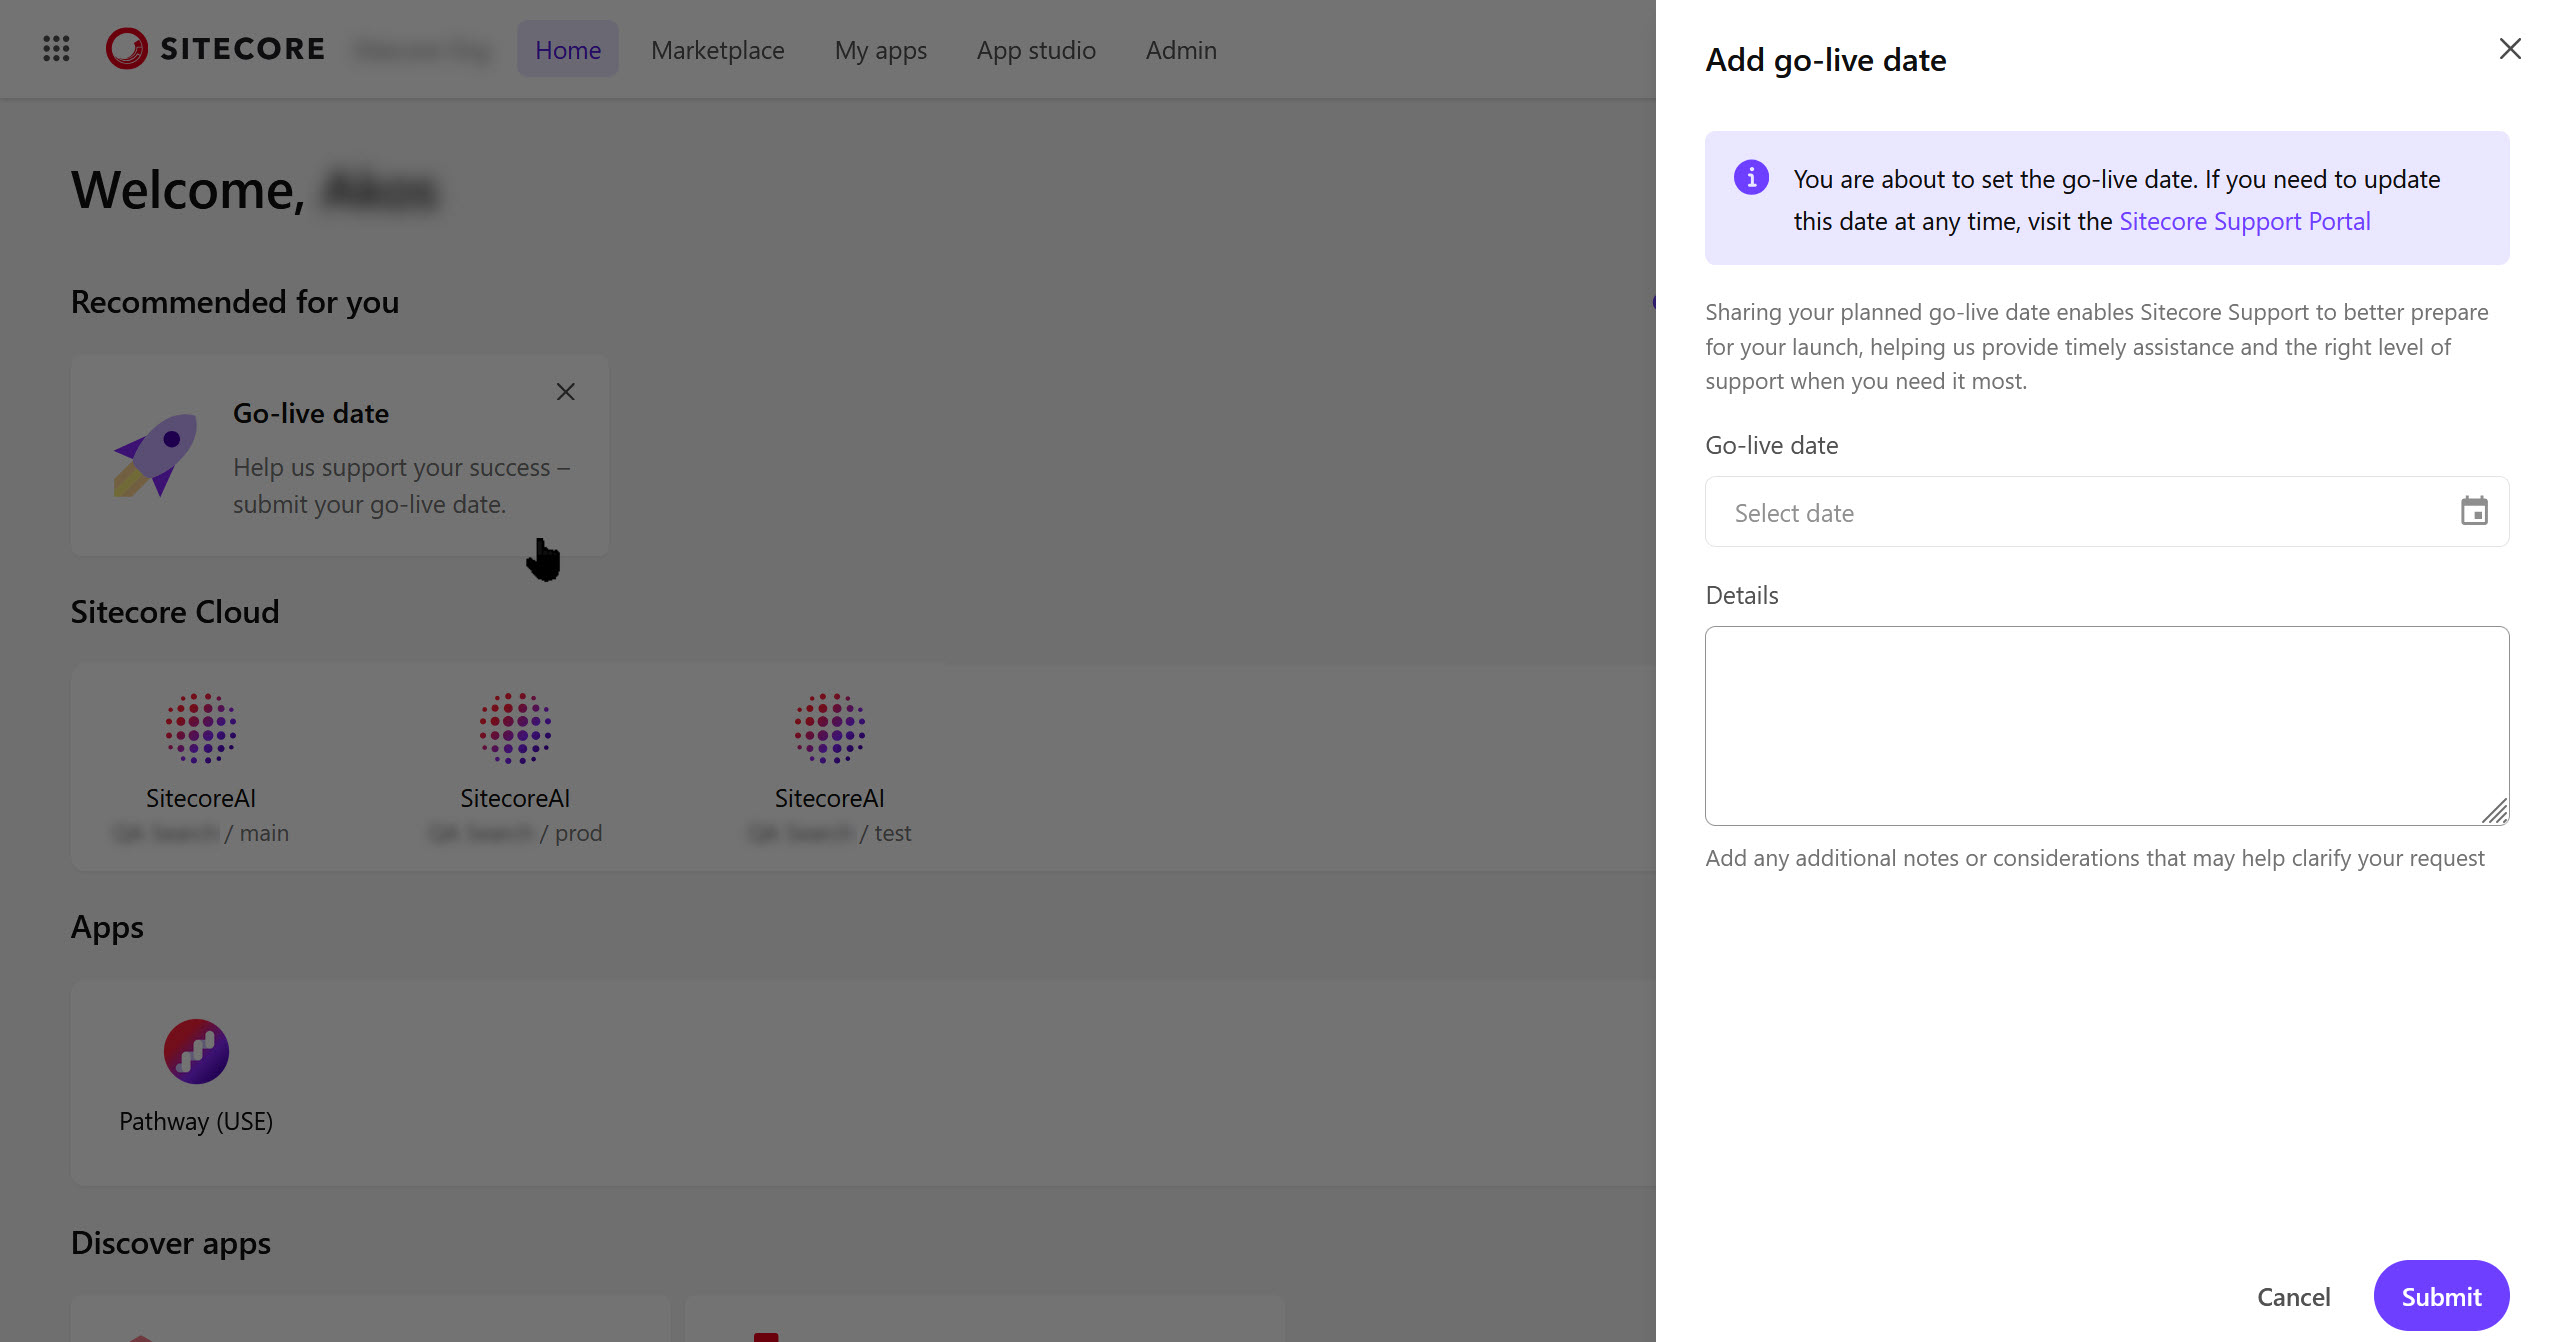Screen dimensions: 2559x1342
Task: Open the Admin tab
Action: point(1181,49)
